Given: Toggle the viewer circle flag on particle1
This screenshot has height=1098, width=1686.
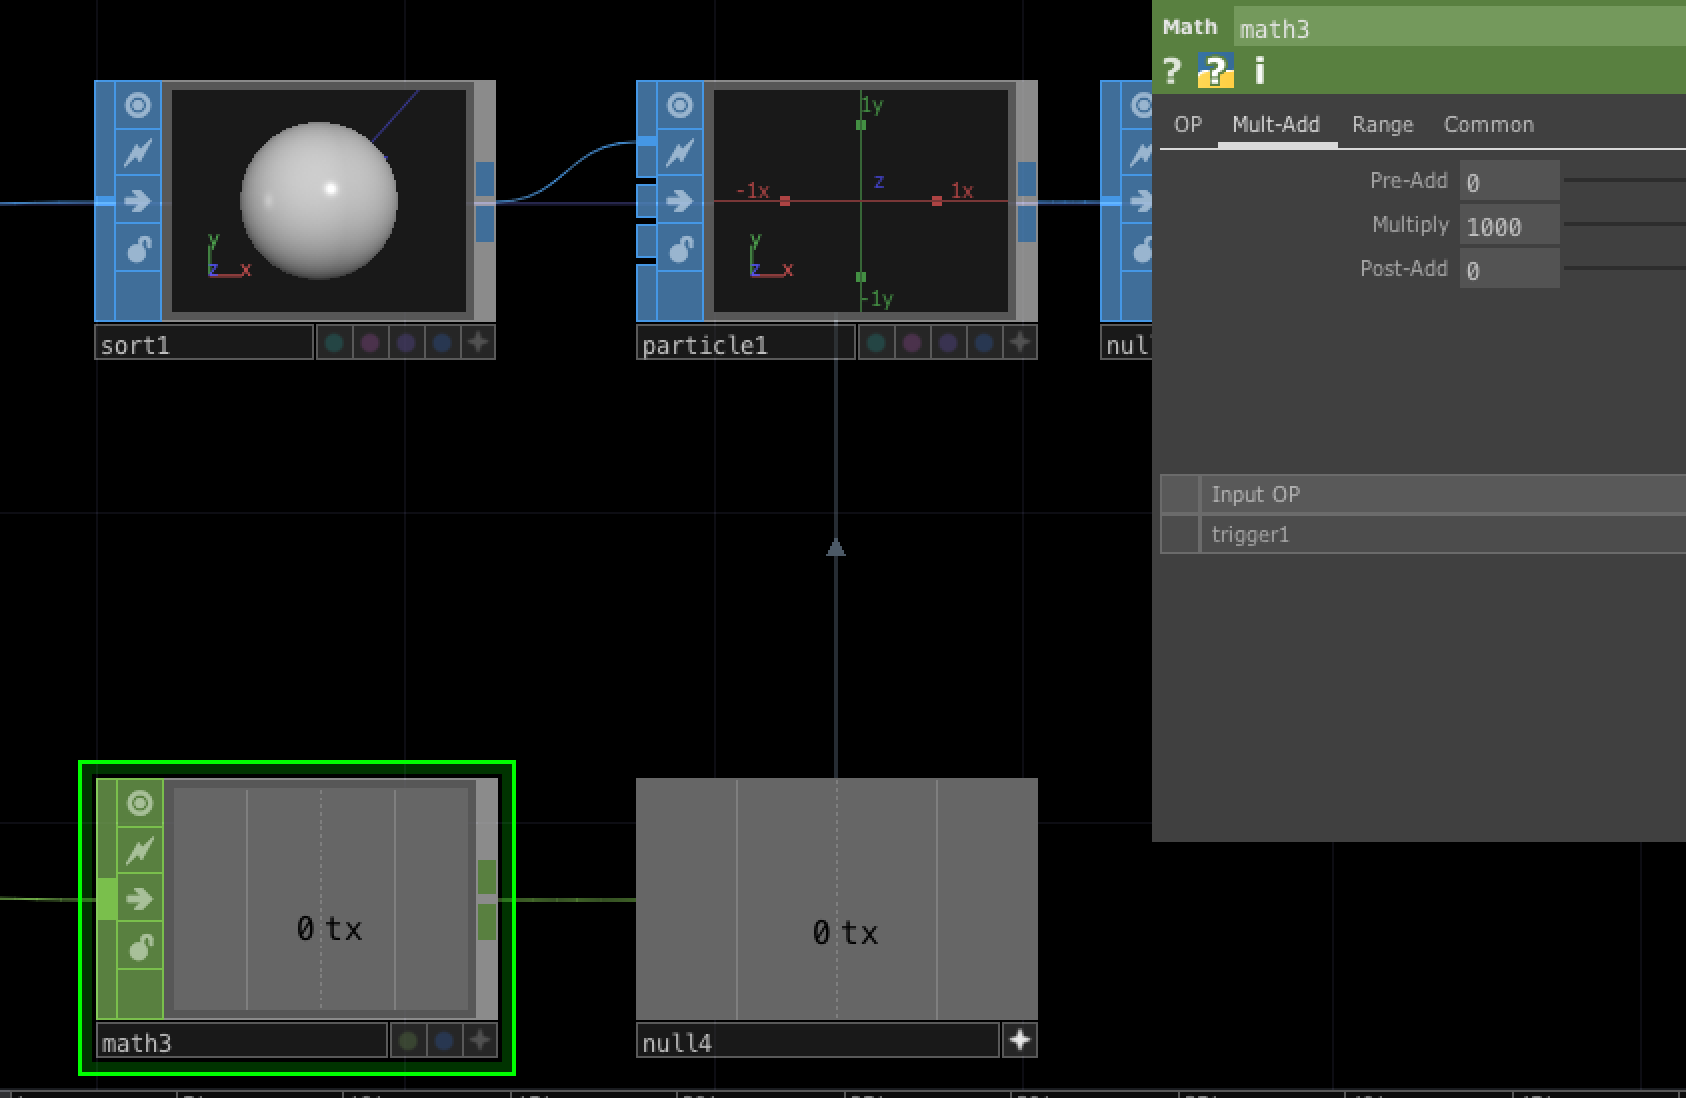Looking at the screenshot, I should click(x=680, y=105).
